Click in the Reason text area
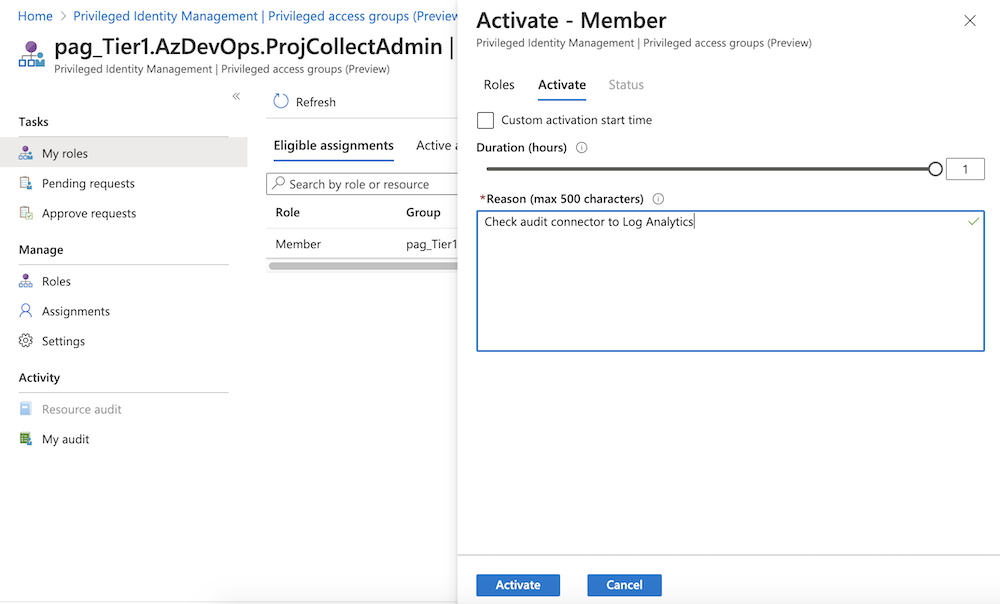 click(x=730, y=281)
